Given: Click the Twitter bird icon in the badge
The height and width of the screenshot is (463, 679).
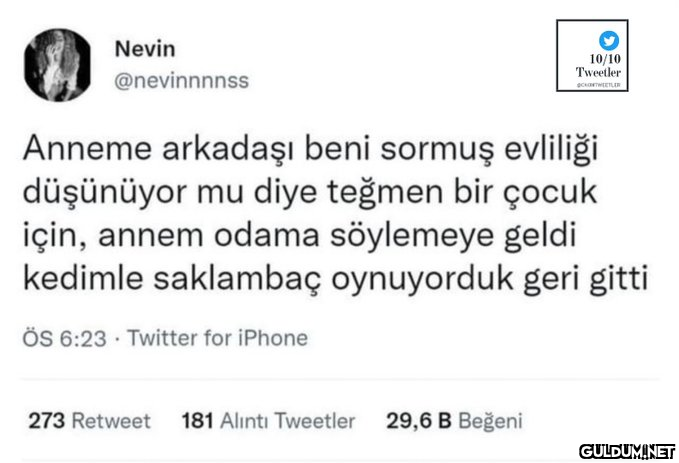Looking at the screenshot, I should 609,41.
